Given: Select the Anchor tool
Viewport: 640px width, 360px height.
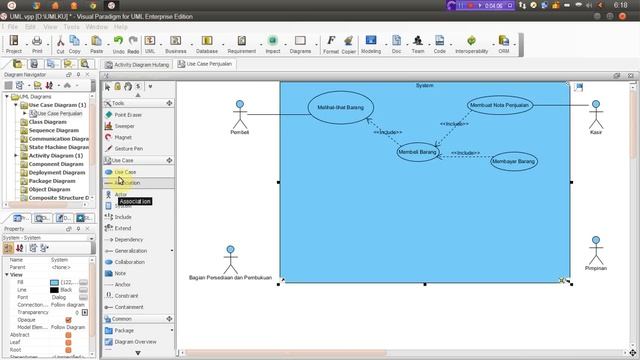Looking at the screenshot, I should [x=138, y=284].
